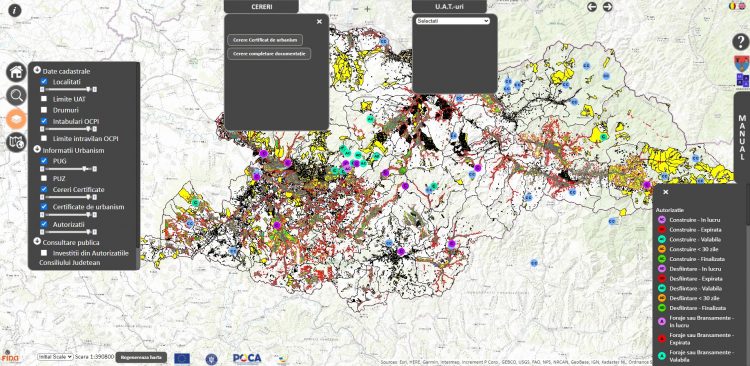Enable the PUZ layer
Viewport: 750px width, 366px height.
[x=44, y=178]
